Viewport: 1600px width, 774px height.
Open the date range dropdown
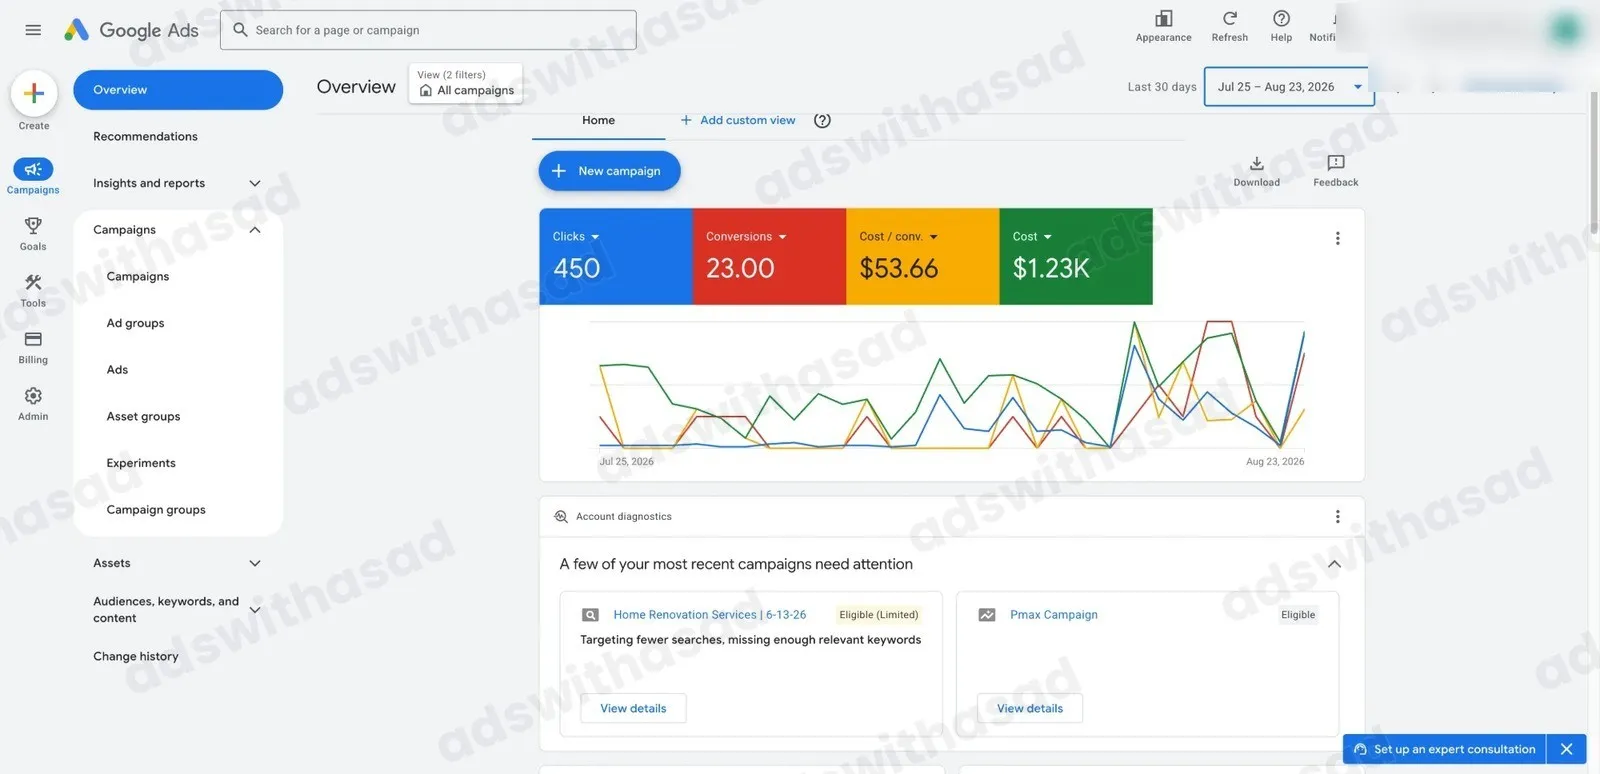(1289, 87)
